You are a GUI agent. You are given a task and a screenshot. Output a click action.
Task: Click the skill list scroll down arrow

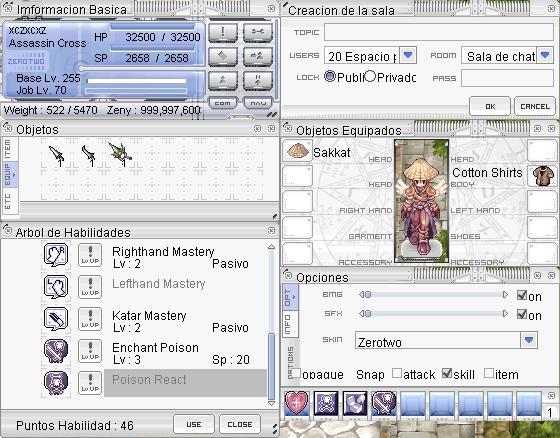click(271, 403)
